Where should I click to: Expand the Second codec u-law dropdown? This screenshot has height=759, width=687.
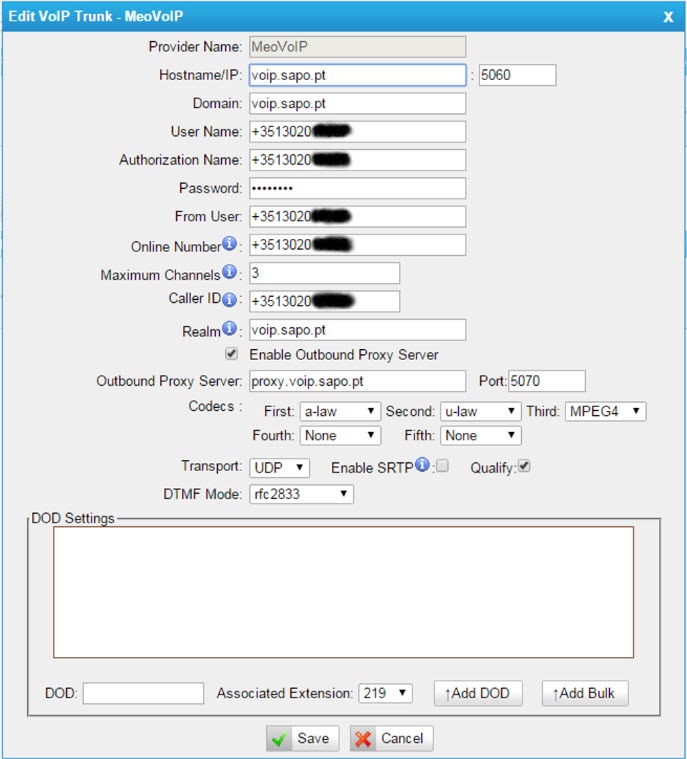click(480, 411)
